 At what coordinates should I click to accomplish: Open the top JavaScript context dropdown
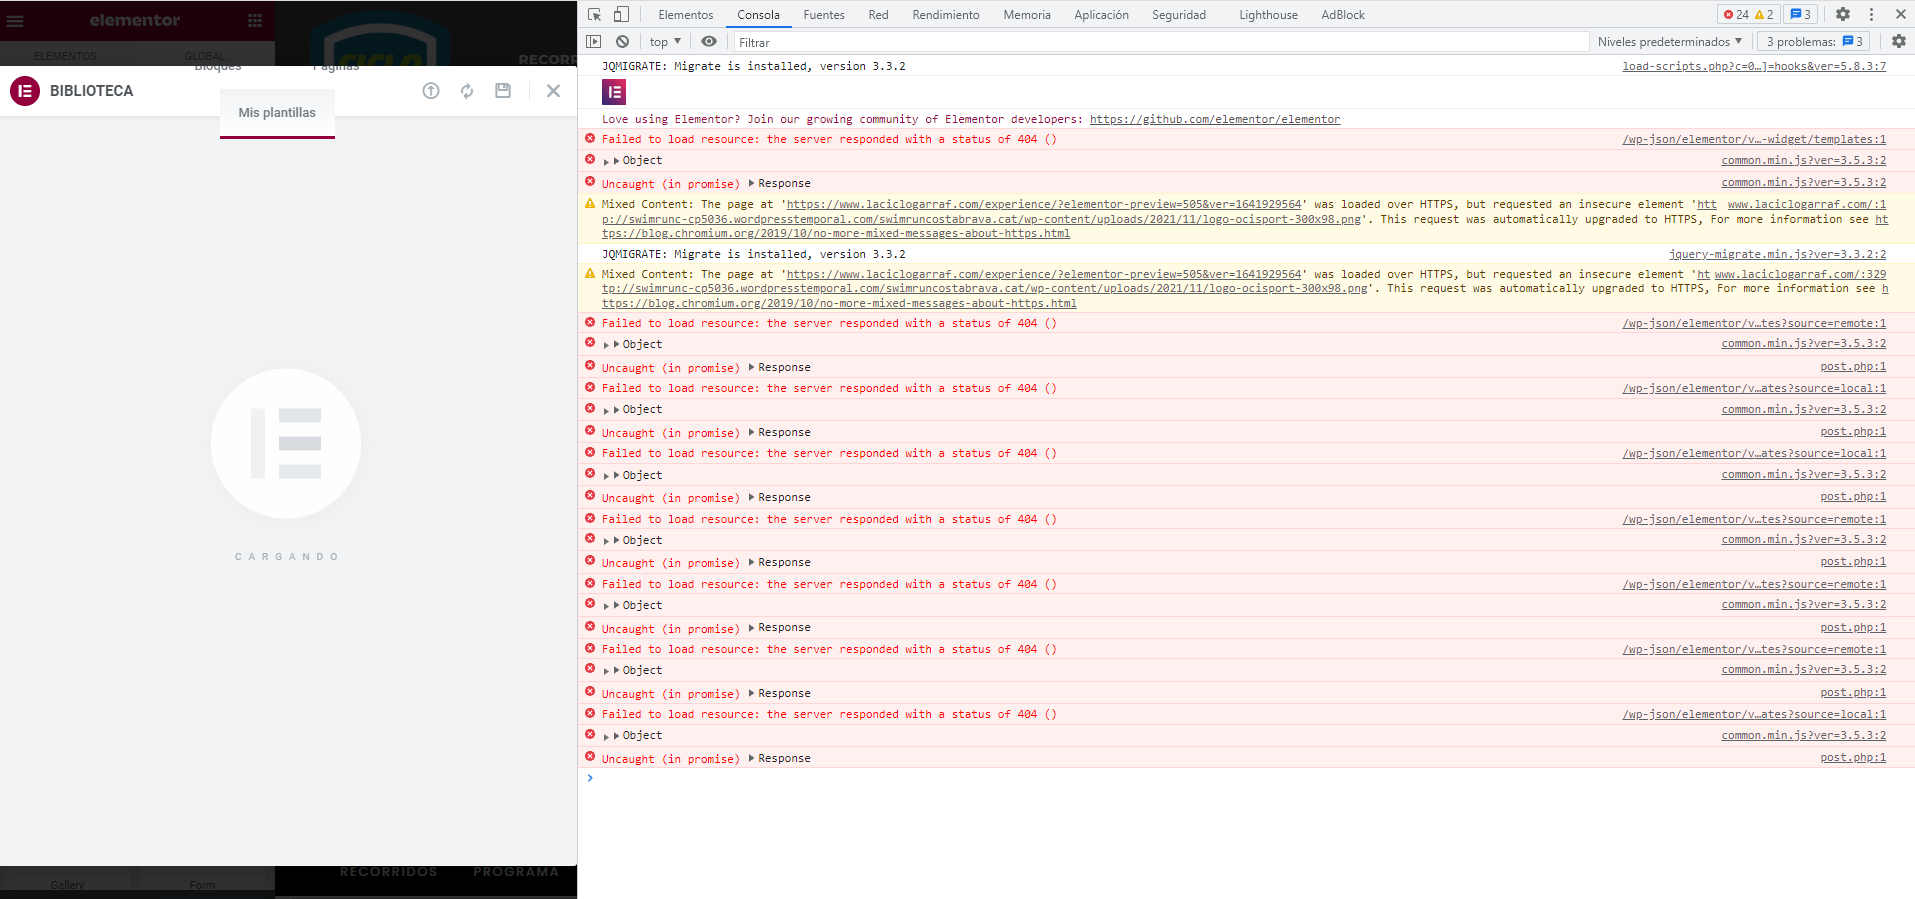[665, 42]
